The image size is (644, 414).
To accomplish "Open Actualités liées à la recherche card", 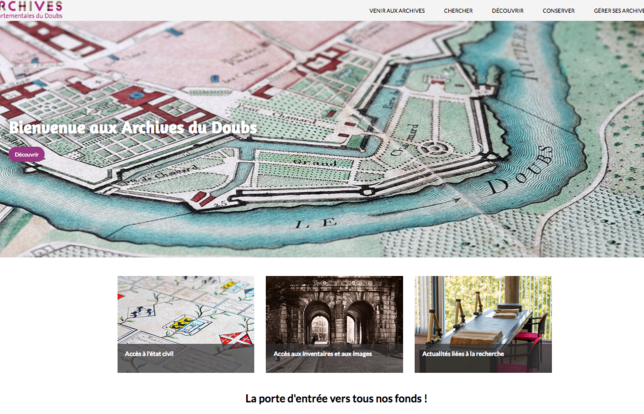I will pos(483,324).
